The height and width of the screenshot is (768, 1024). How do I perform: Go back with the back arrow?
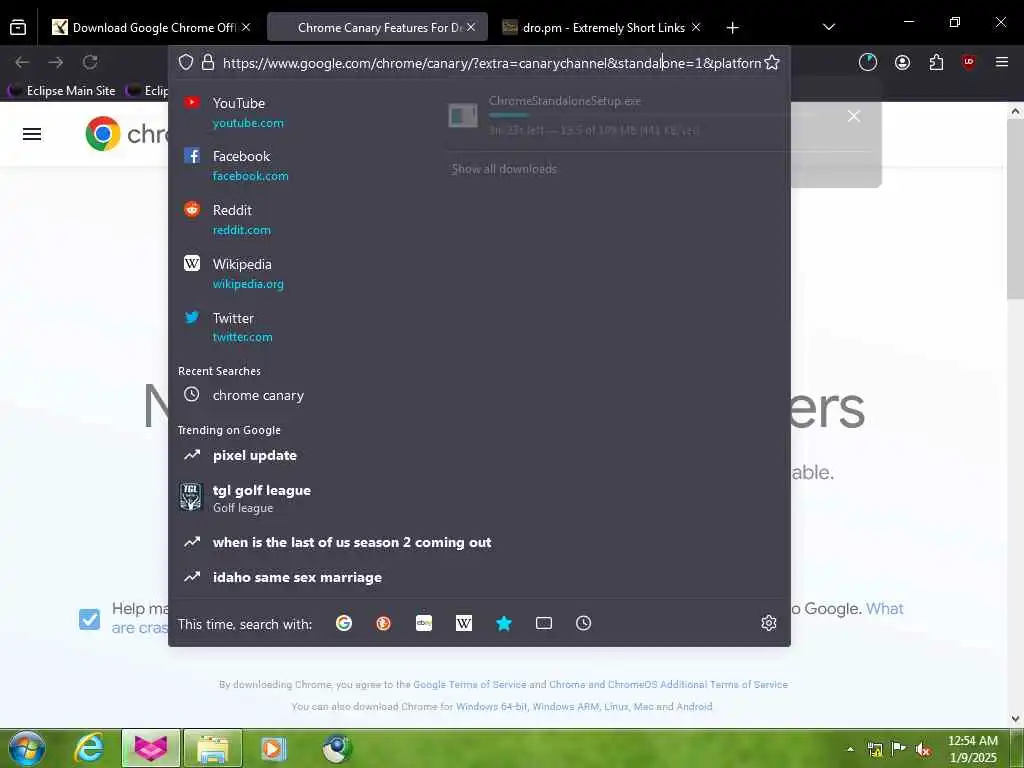click(x=22, y=63)
